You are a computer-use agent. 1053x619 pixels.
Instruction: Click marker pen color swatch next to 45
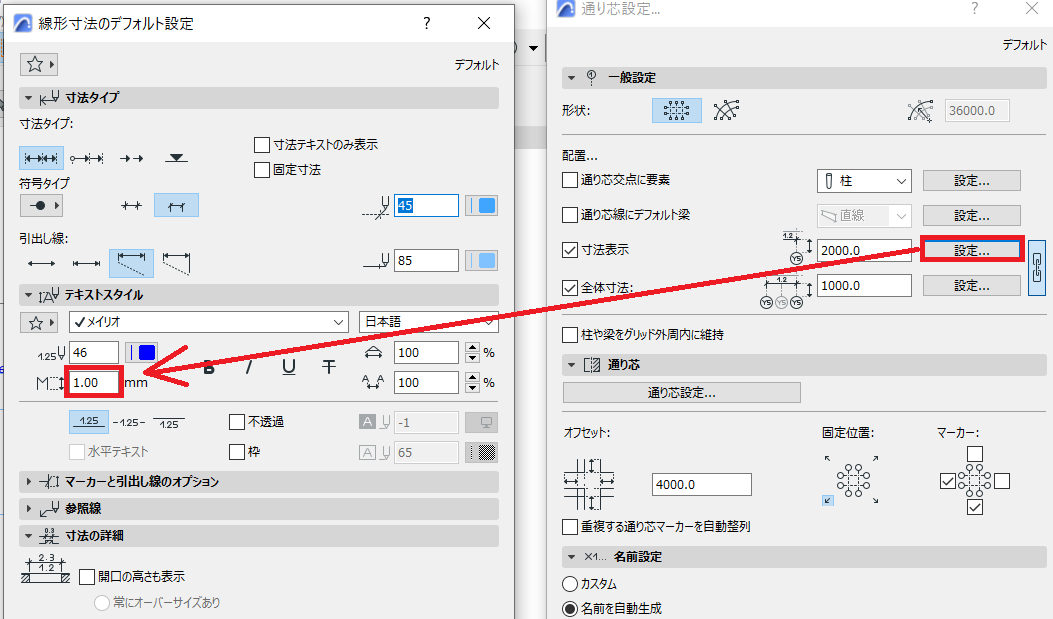(482, 205)
